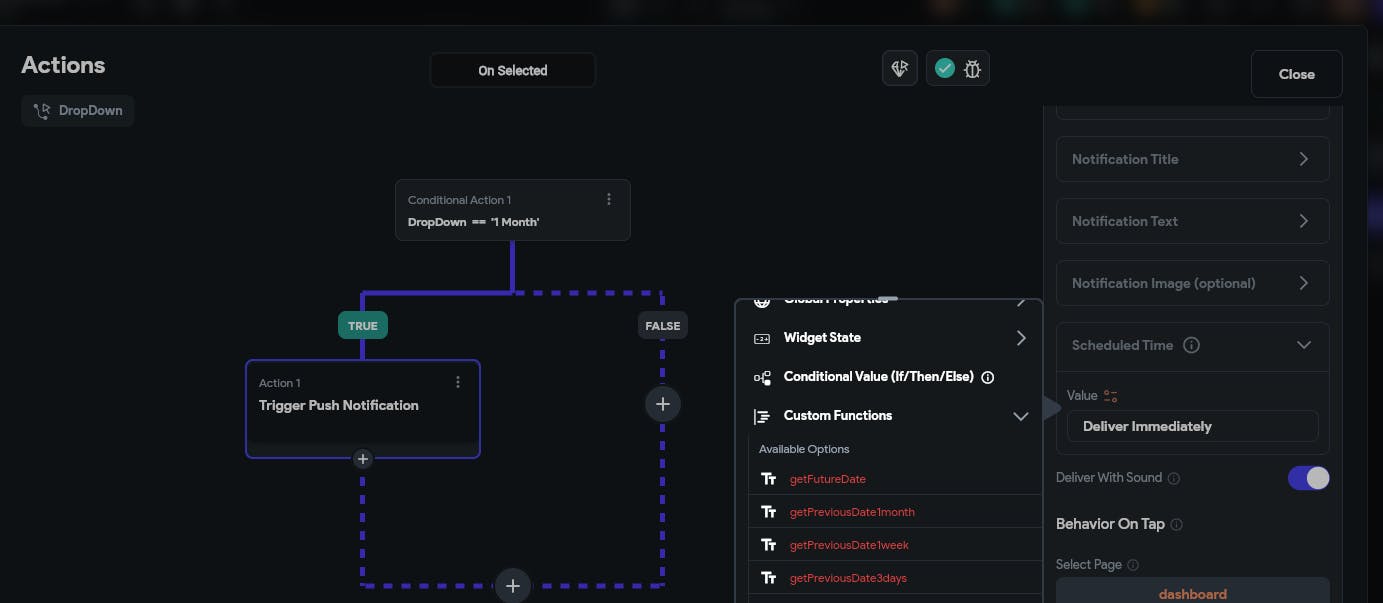Open three-dot menu on Action 1 card
The width and height of the screenshot is (1383, 603).
click(x=458, y=382)
